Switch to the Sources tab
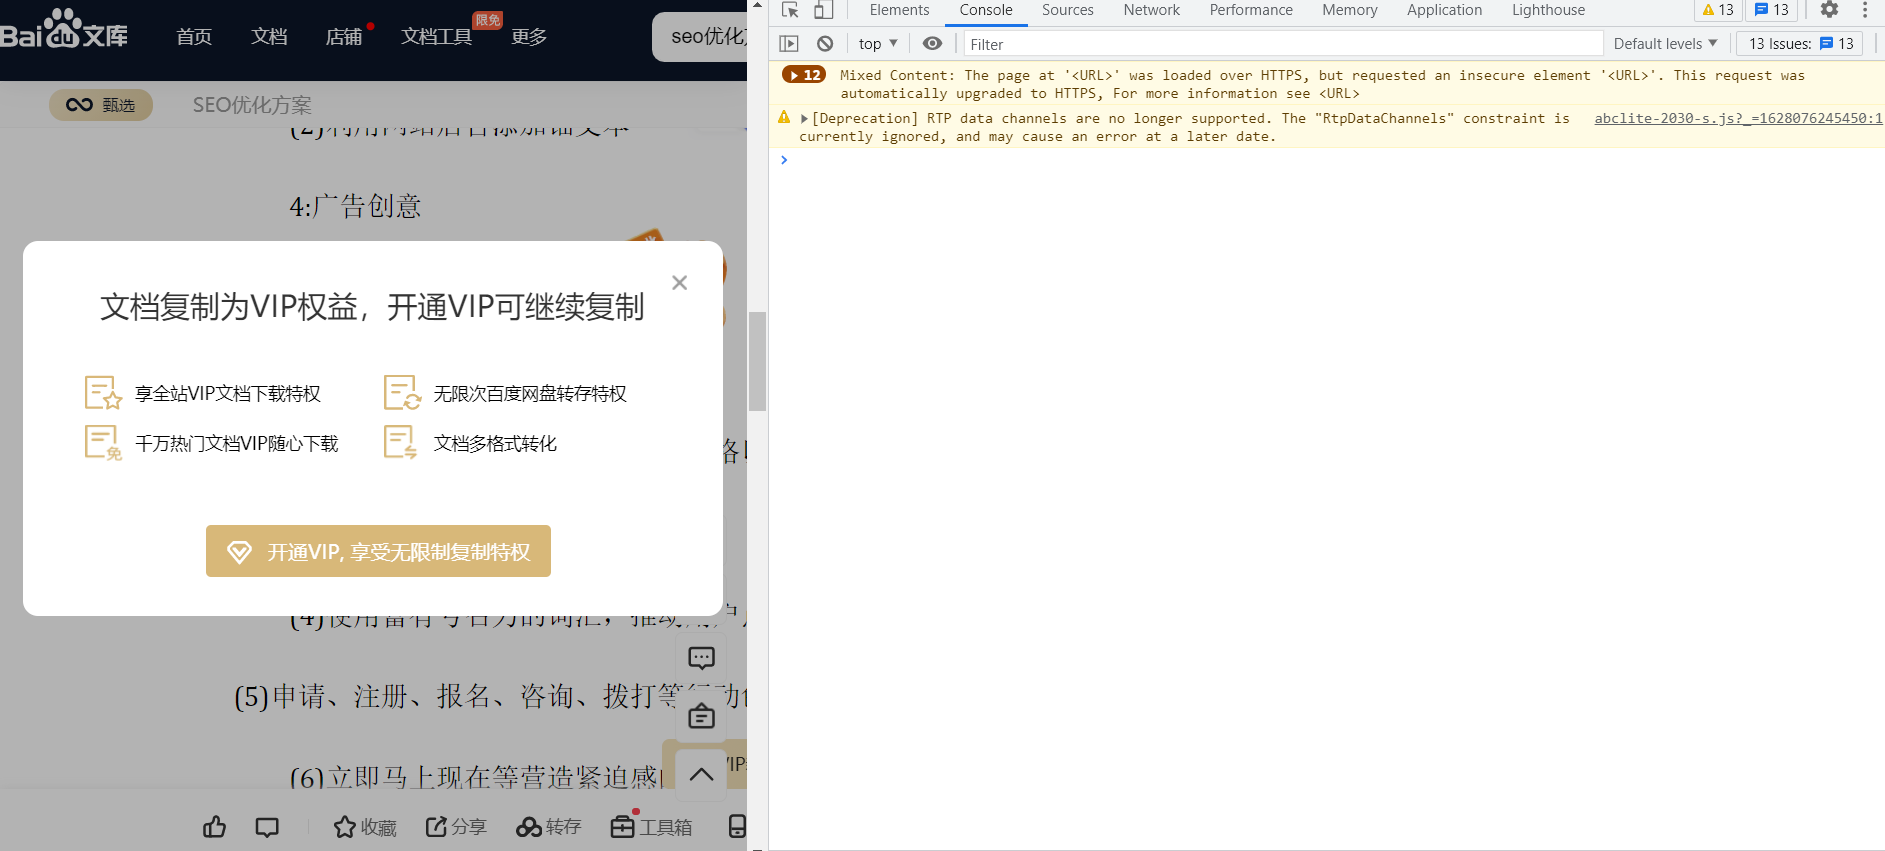Screen dimensions: 1885x851 [1068, 10]
